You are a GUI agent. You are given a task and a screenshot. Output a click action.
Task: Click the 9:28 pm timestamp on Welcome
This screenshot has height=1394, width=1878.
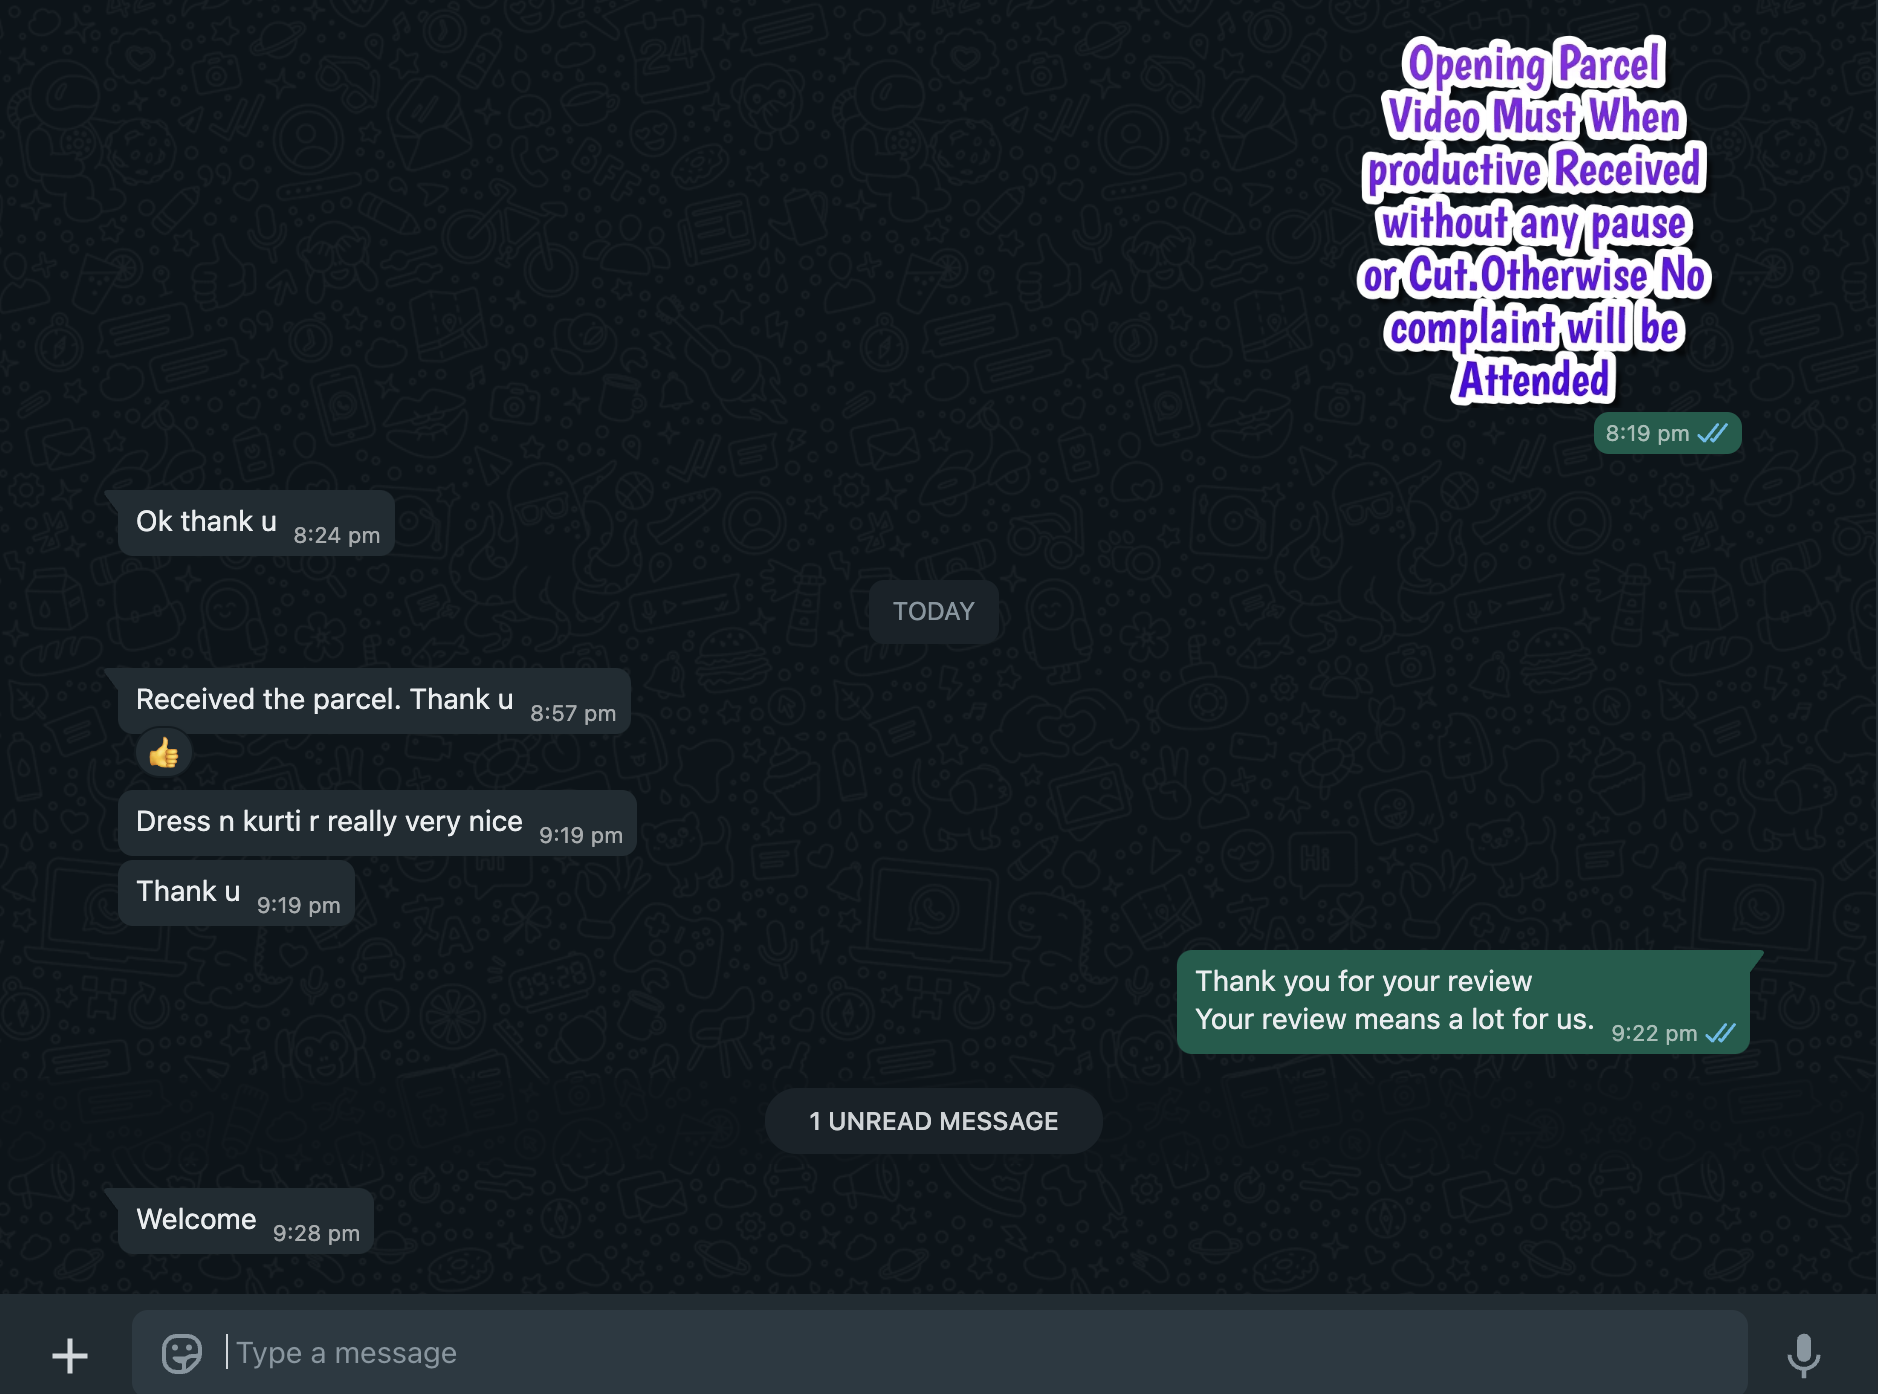[316, 1233]
